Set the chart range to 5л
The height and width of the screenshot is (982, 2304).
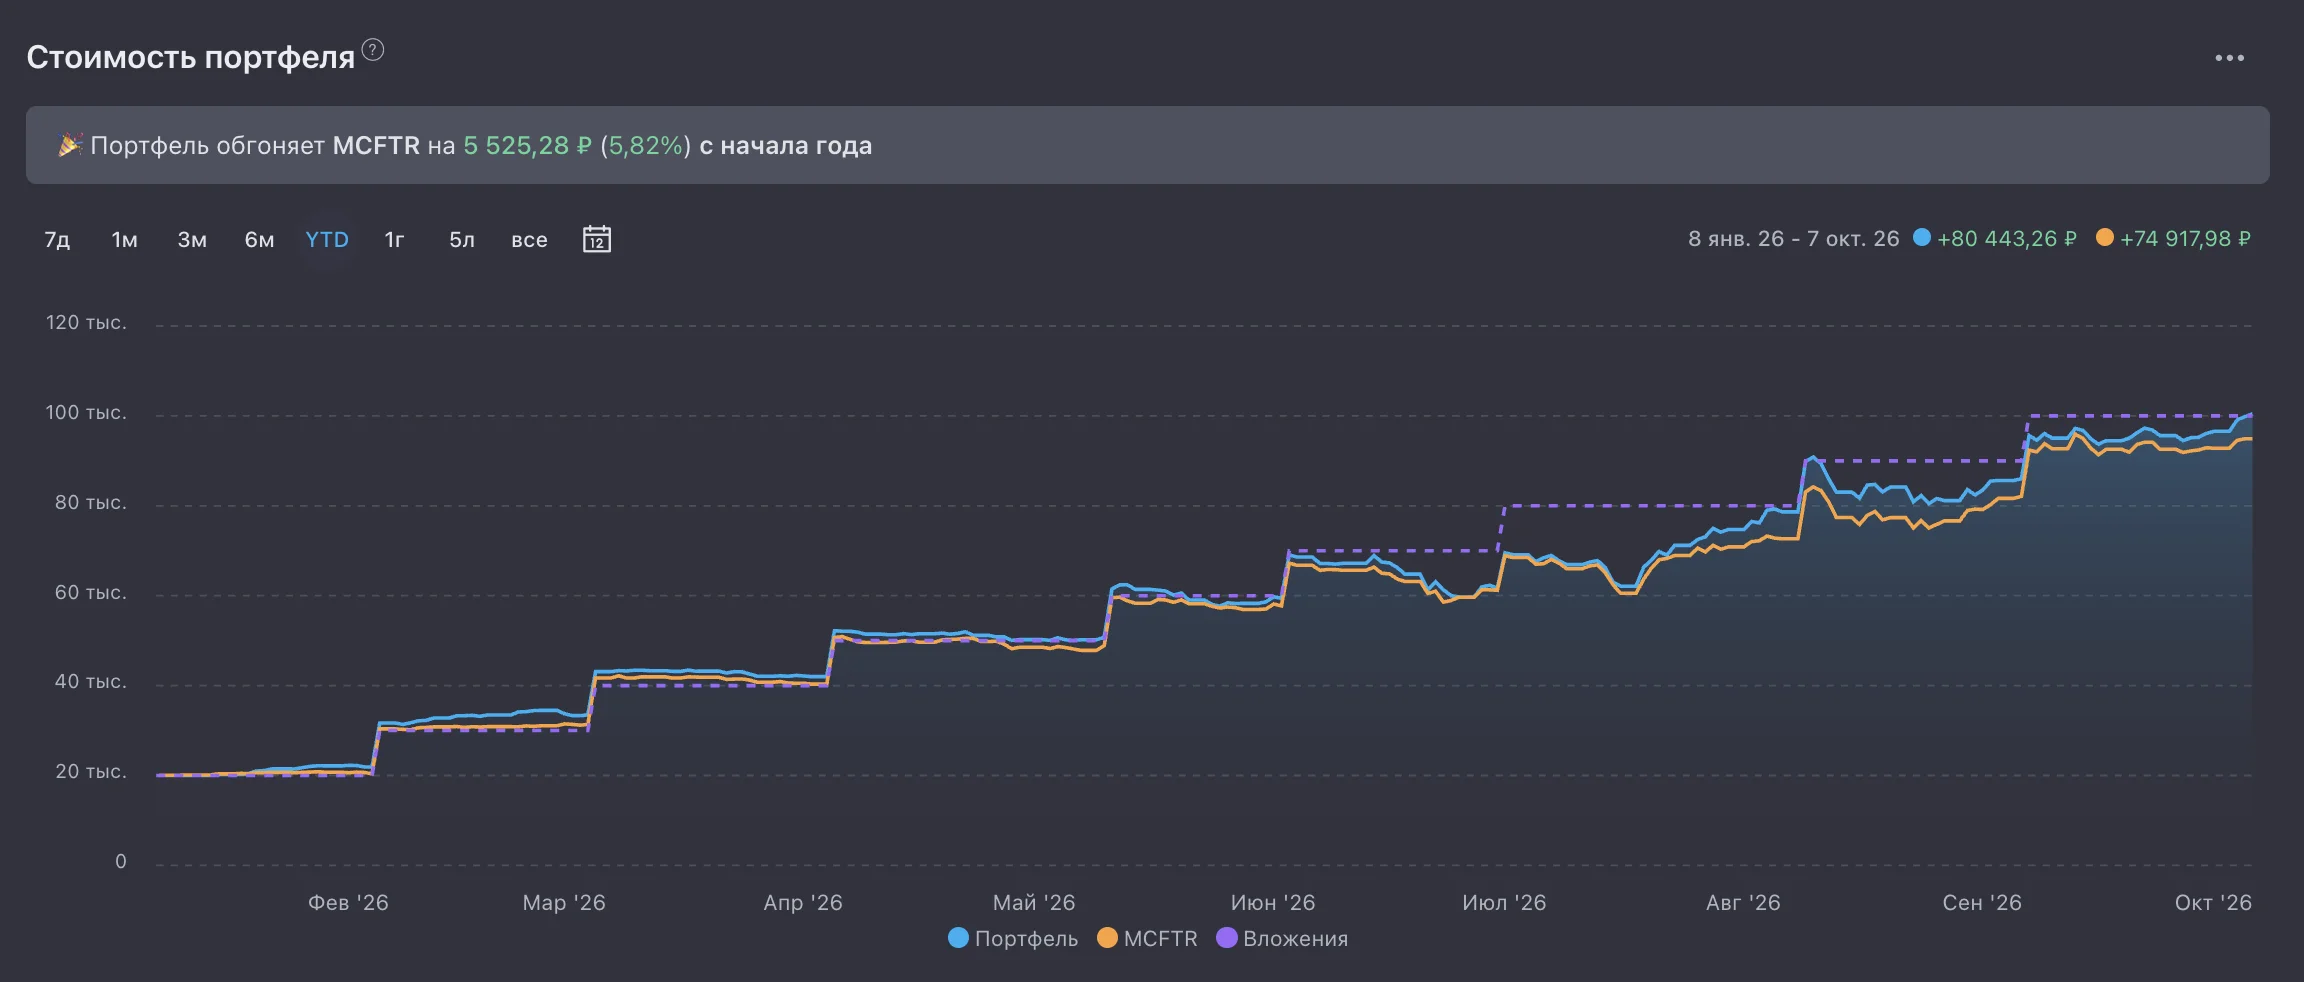click(462, 240)
